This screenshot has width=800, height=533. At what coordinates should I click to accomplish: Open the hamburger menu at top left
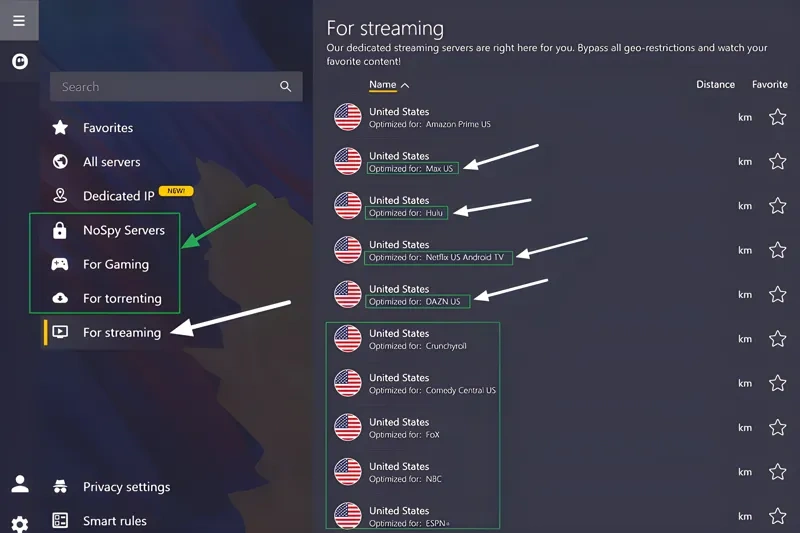click(x=19, y=20)
